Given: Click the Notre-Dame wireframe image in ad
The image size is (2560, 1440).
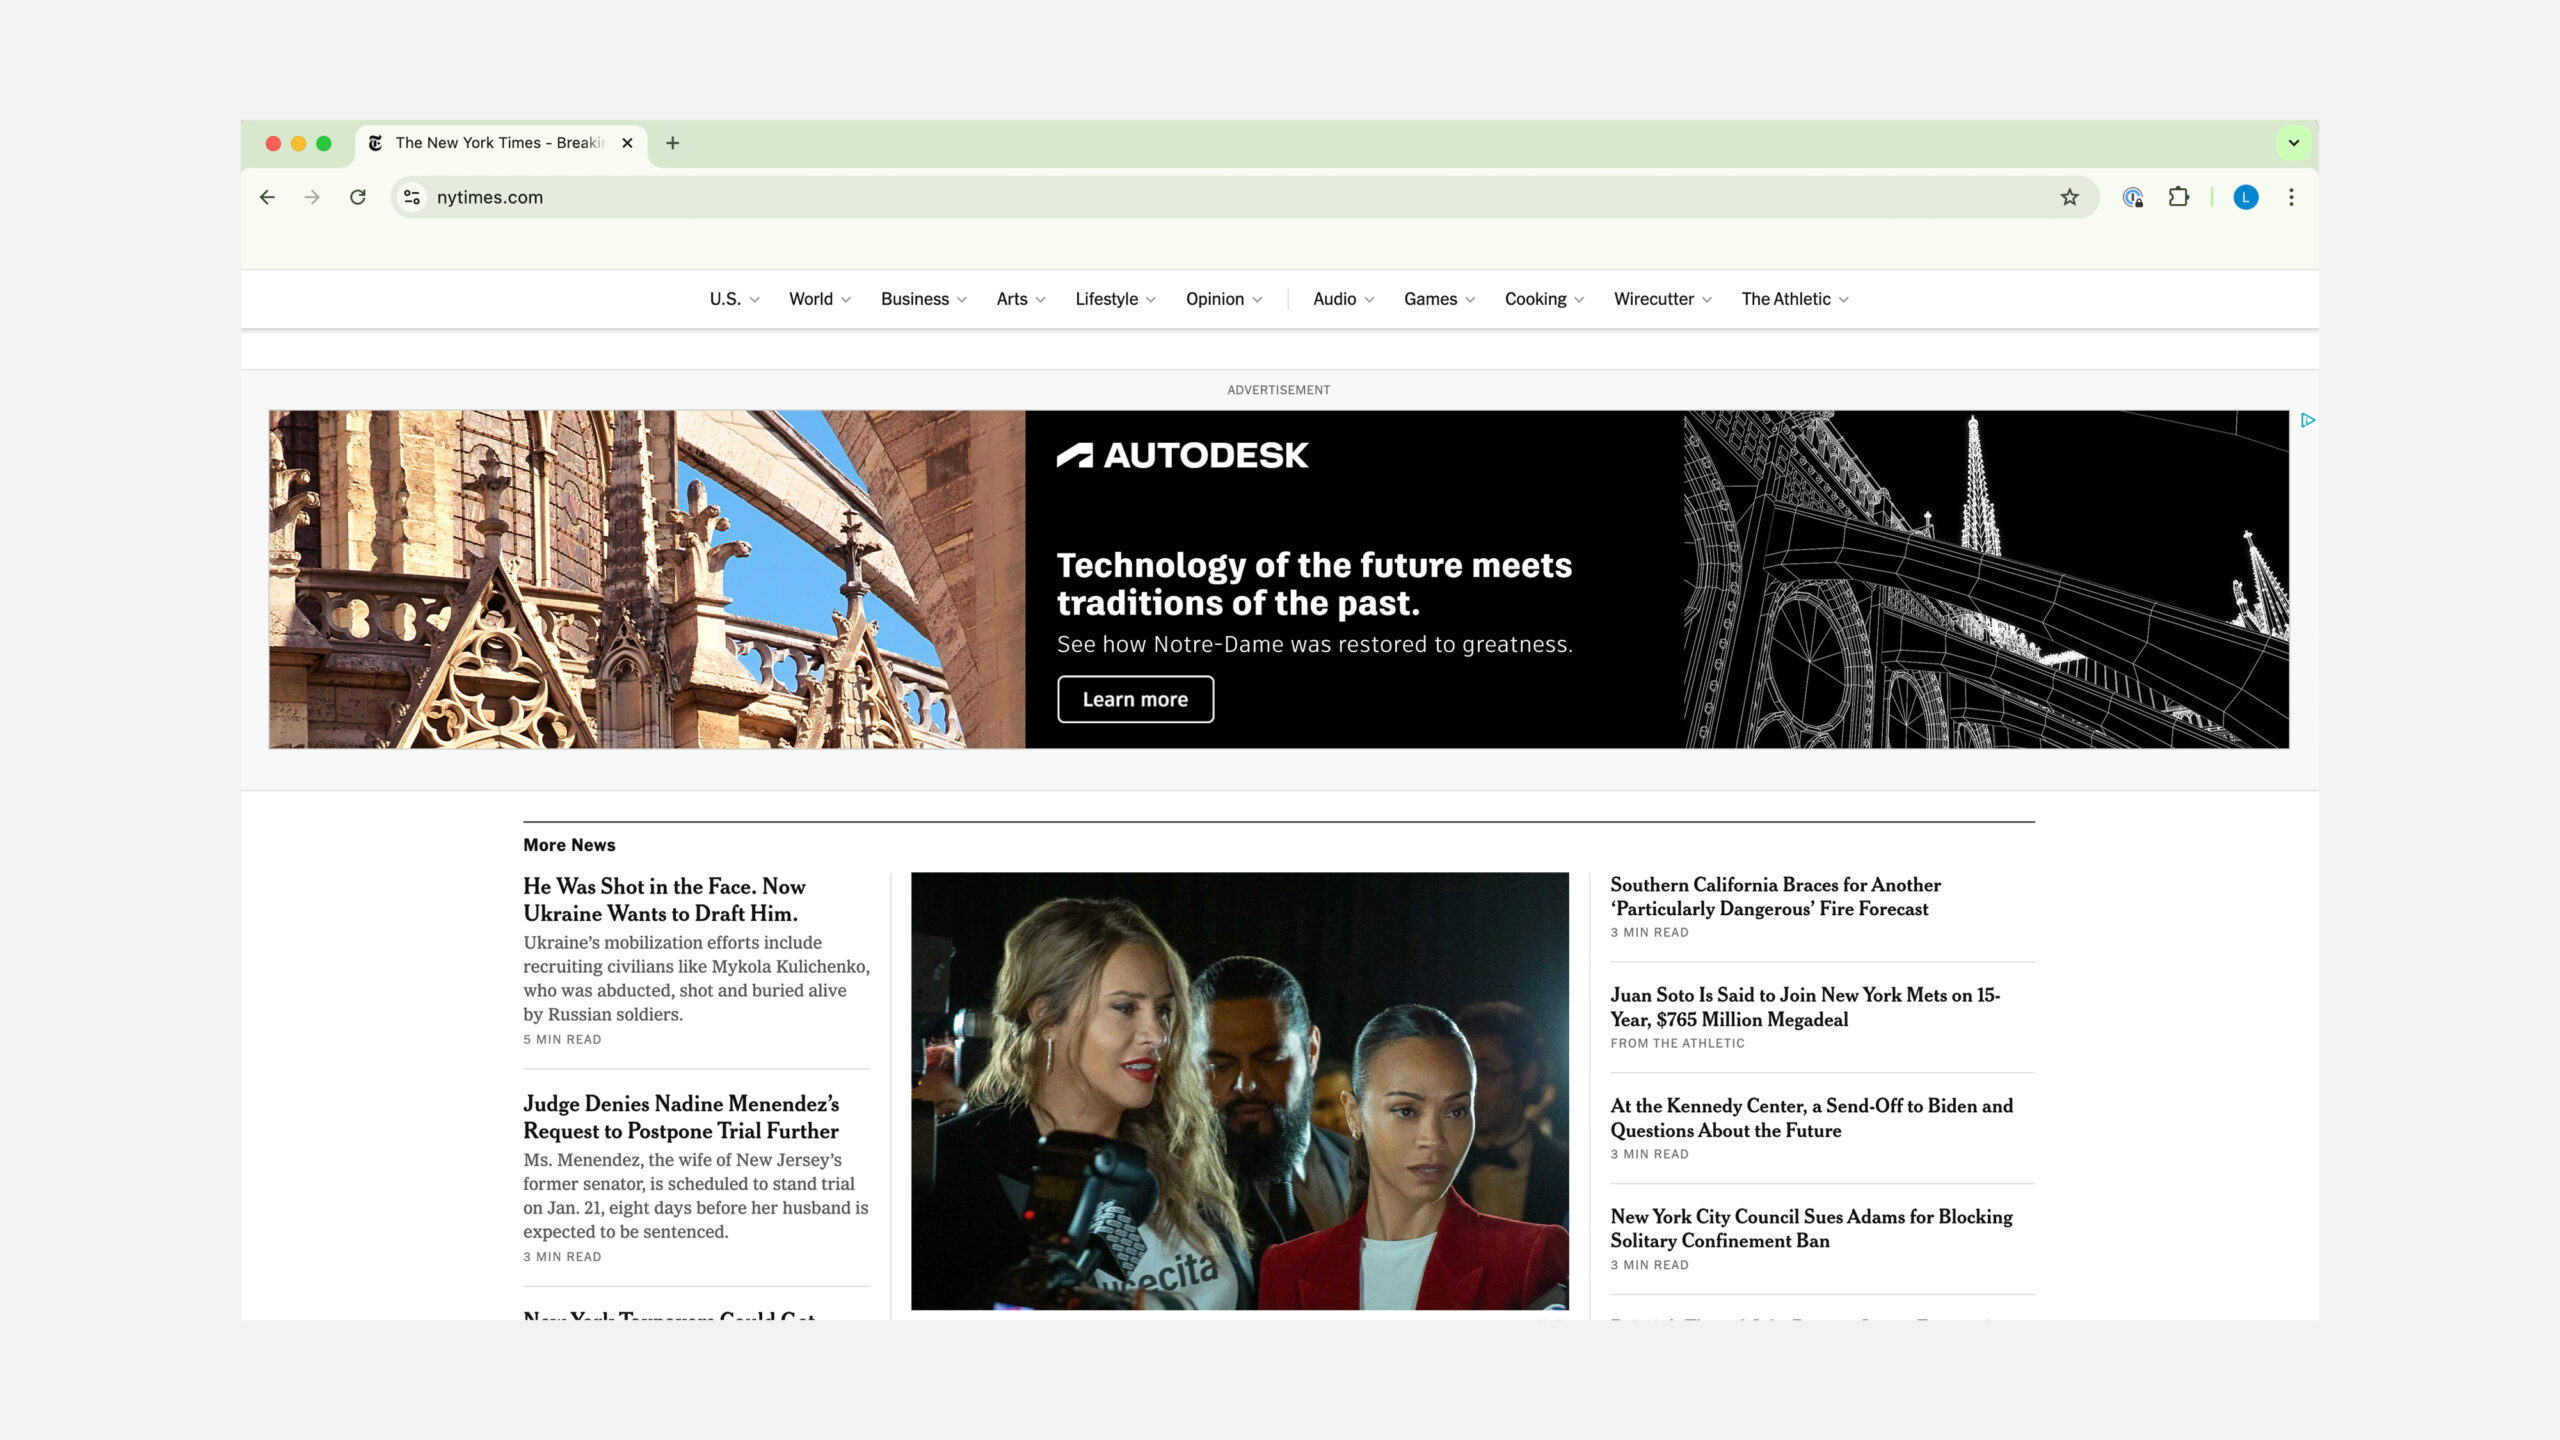Looking at the screenshot, I should [x=1985, y=579].
